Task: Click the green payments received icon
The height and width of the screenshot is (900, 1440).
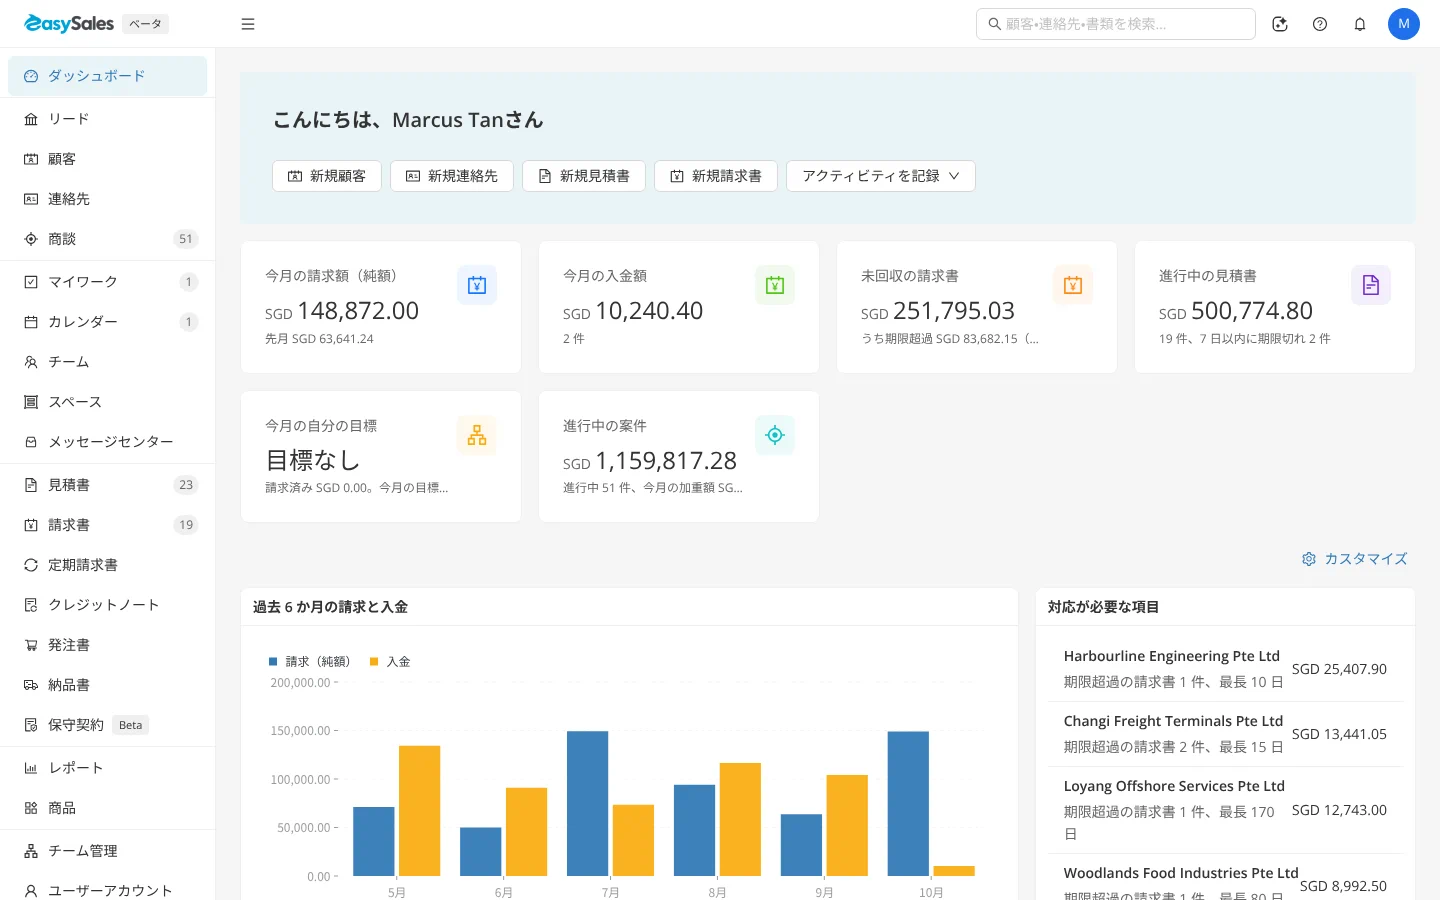Action: [x=775, y=285]
